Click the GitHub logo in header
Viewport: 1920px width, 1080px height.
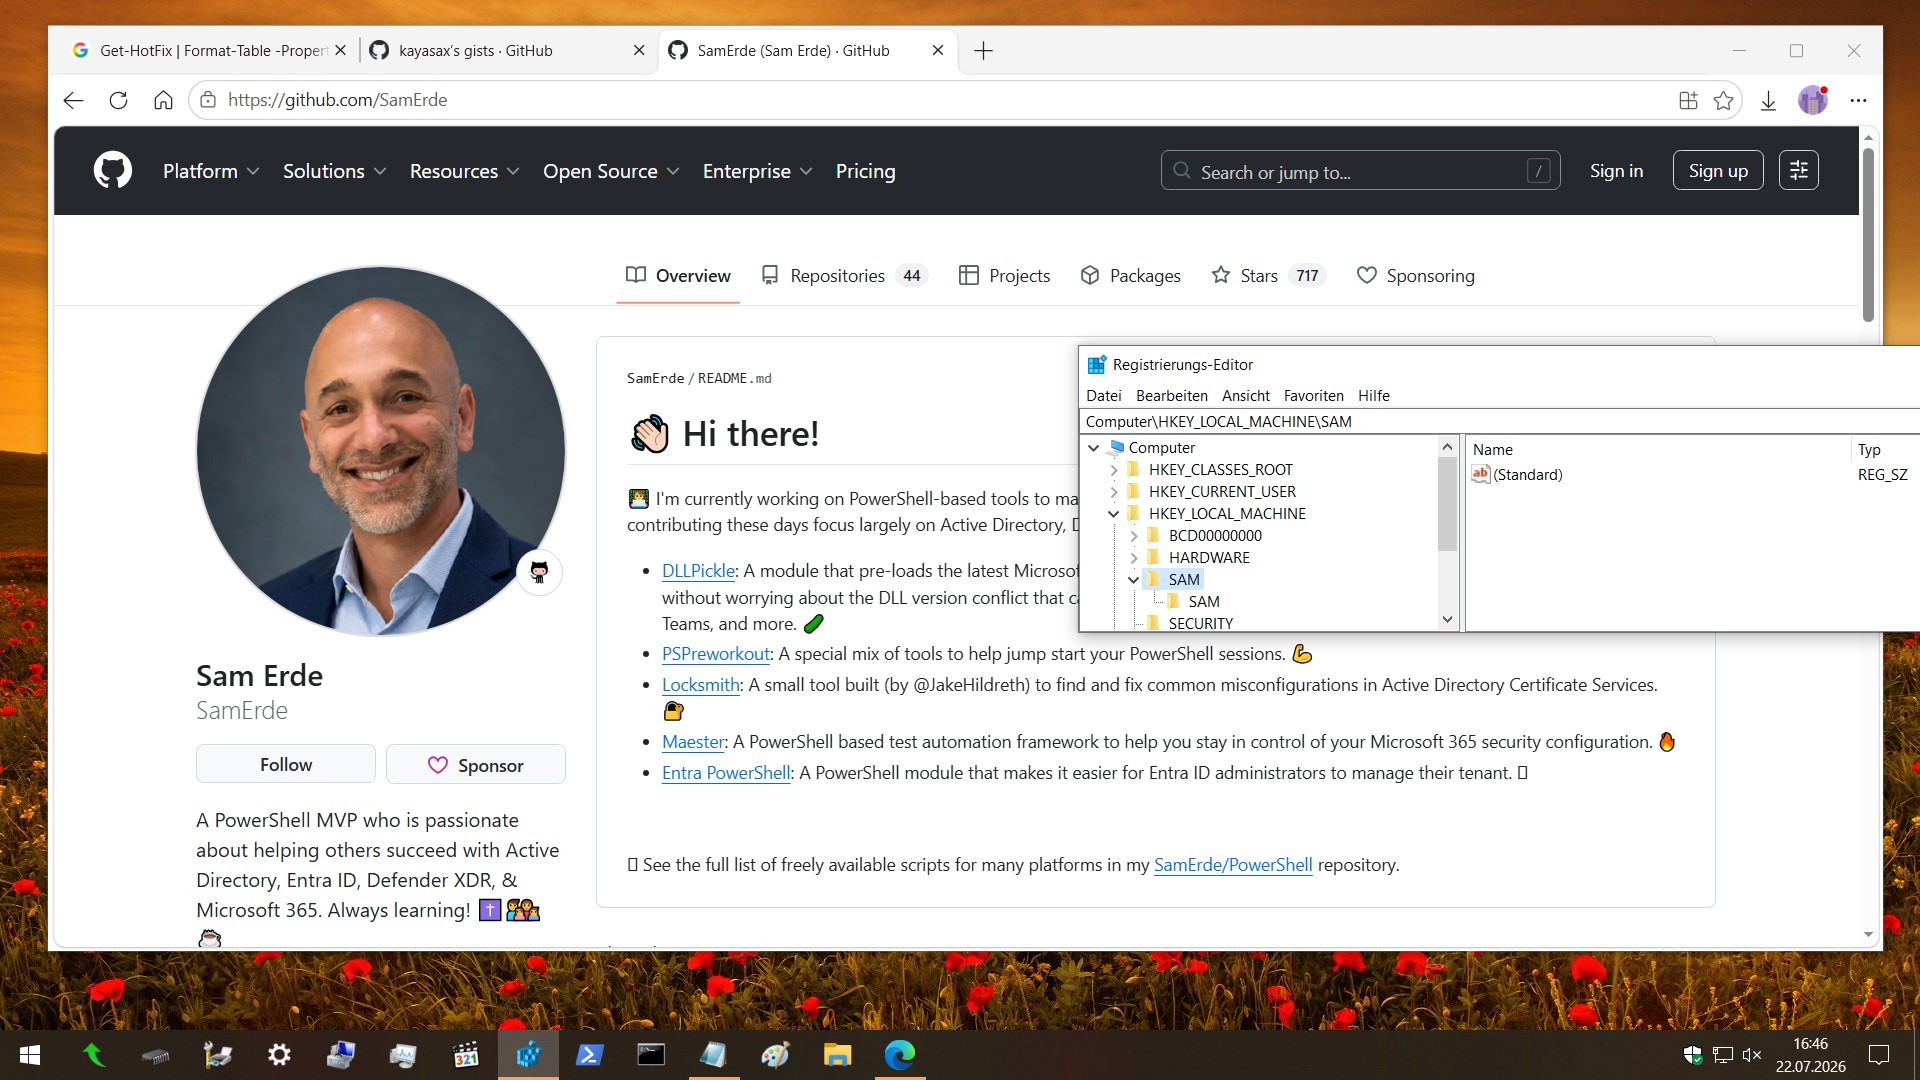click(113, 171)
